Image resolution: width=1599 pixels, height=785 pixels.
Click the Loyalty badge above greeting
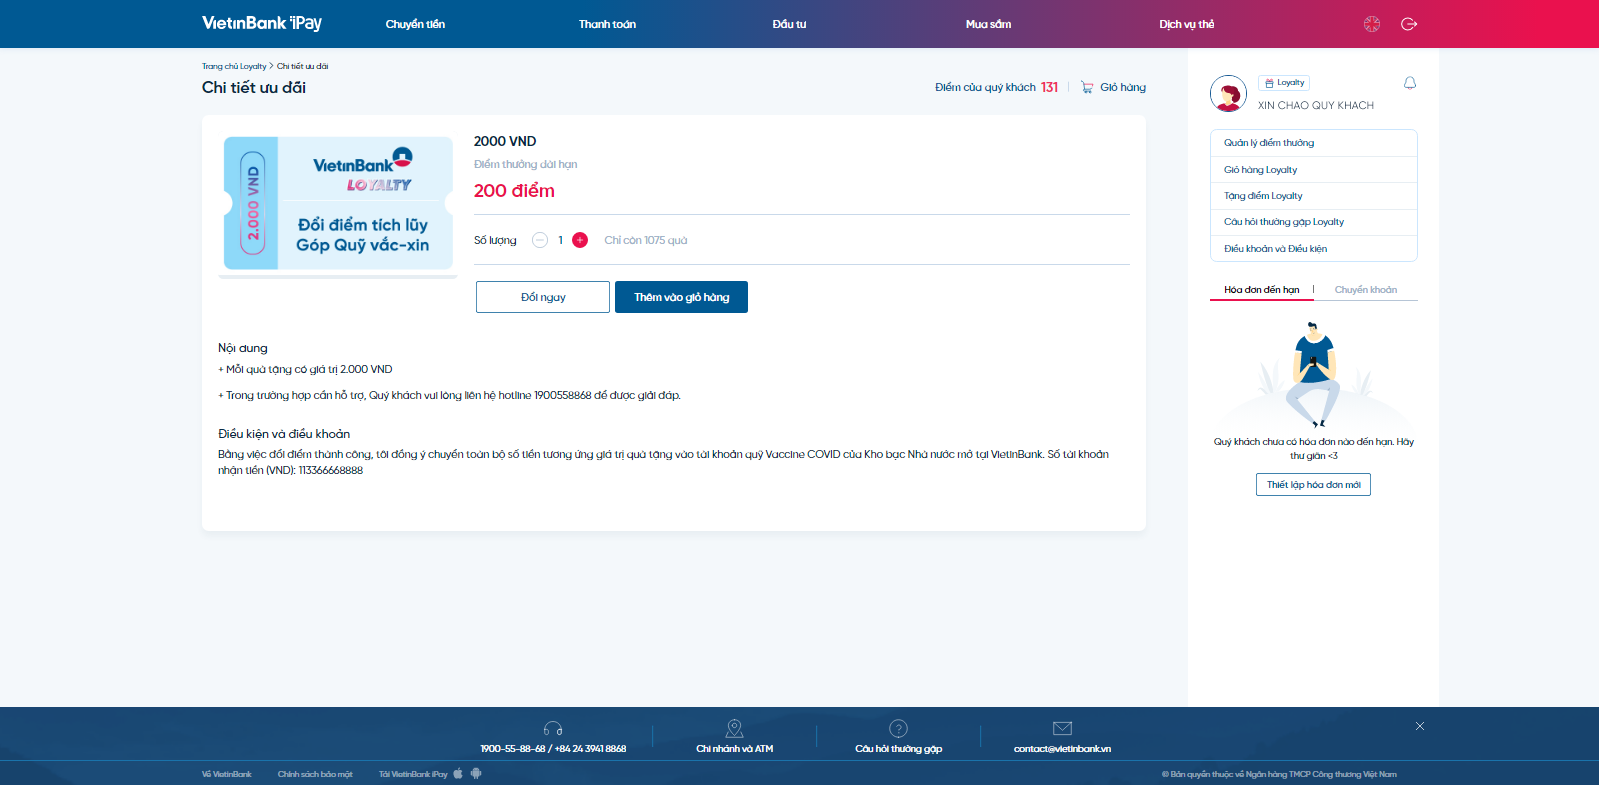(x=1284, y=83)
